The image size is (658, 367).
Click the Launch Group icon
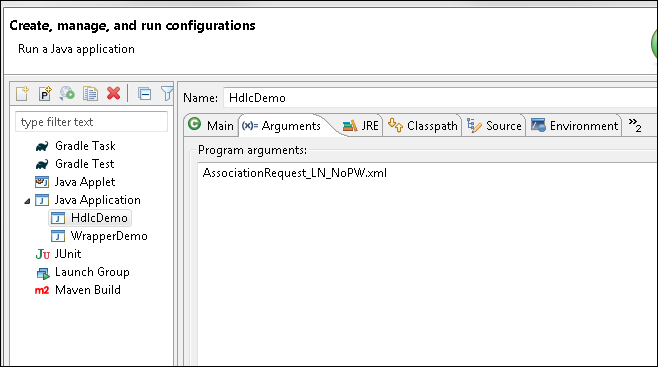coord(42,273)
